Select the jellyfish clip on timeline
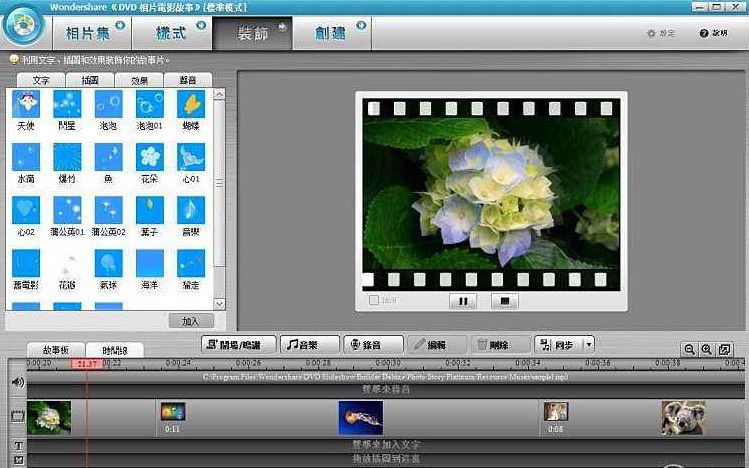The height and width of the screenshot is (468, 749). coord(361,418)
